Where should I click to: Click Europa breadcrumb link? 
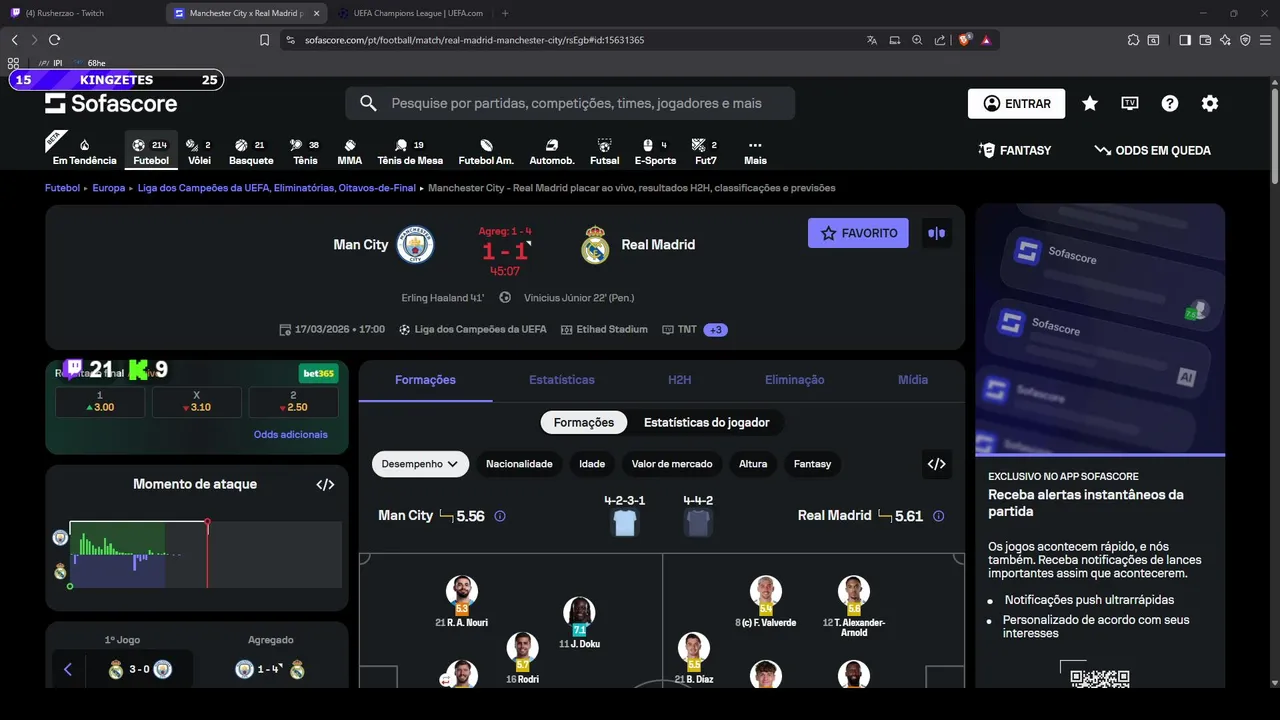(x=109, y=188)
